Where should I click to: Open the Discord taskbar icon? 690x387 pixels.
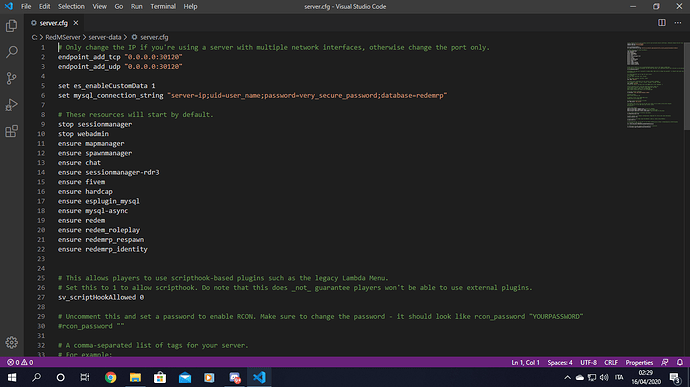235,377
